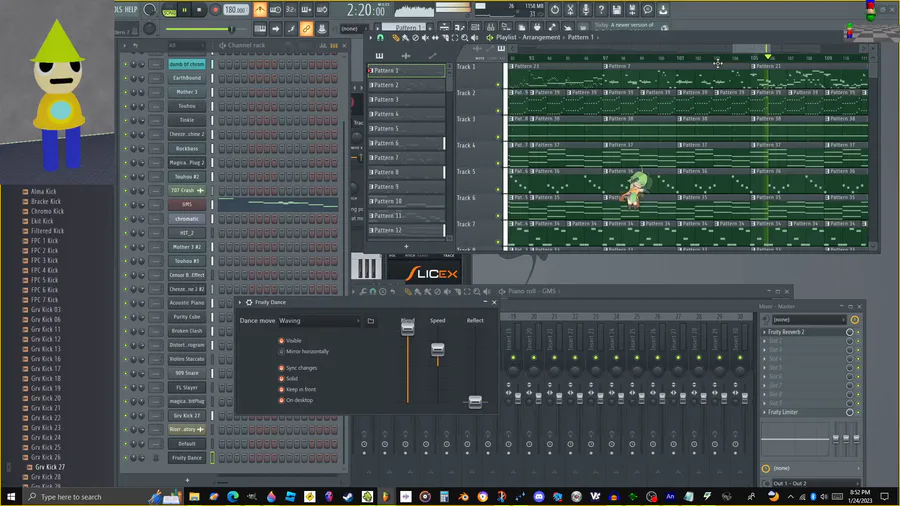
Task: Click the Channel rack graph editor icon
Action: (323, 45)
